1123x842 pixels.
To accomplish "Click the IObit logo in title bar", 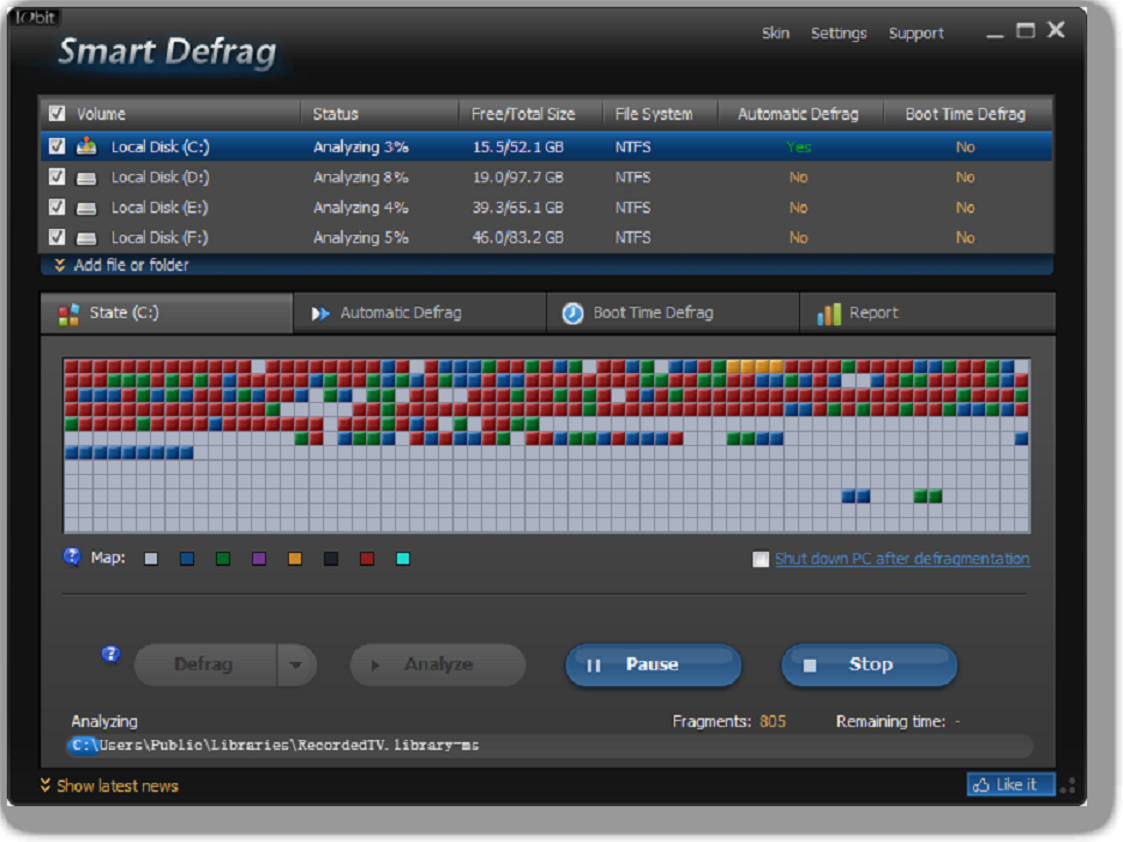I will [35, 16].
